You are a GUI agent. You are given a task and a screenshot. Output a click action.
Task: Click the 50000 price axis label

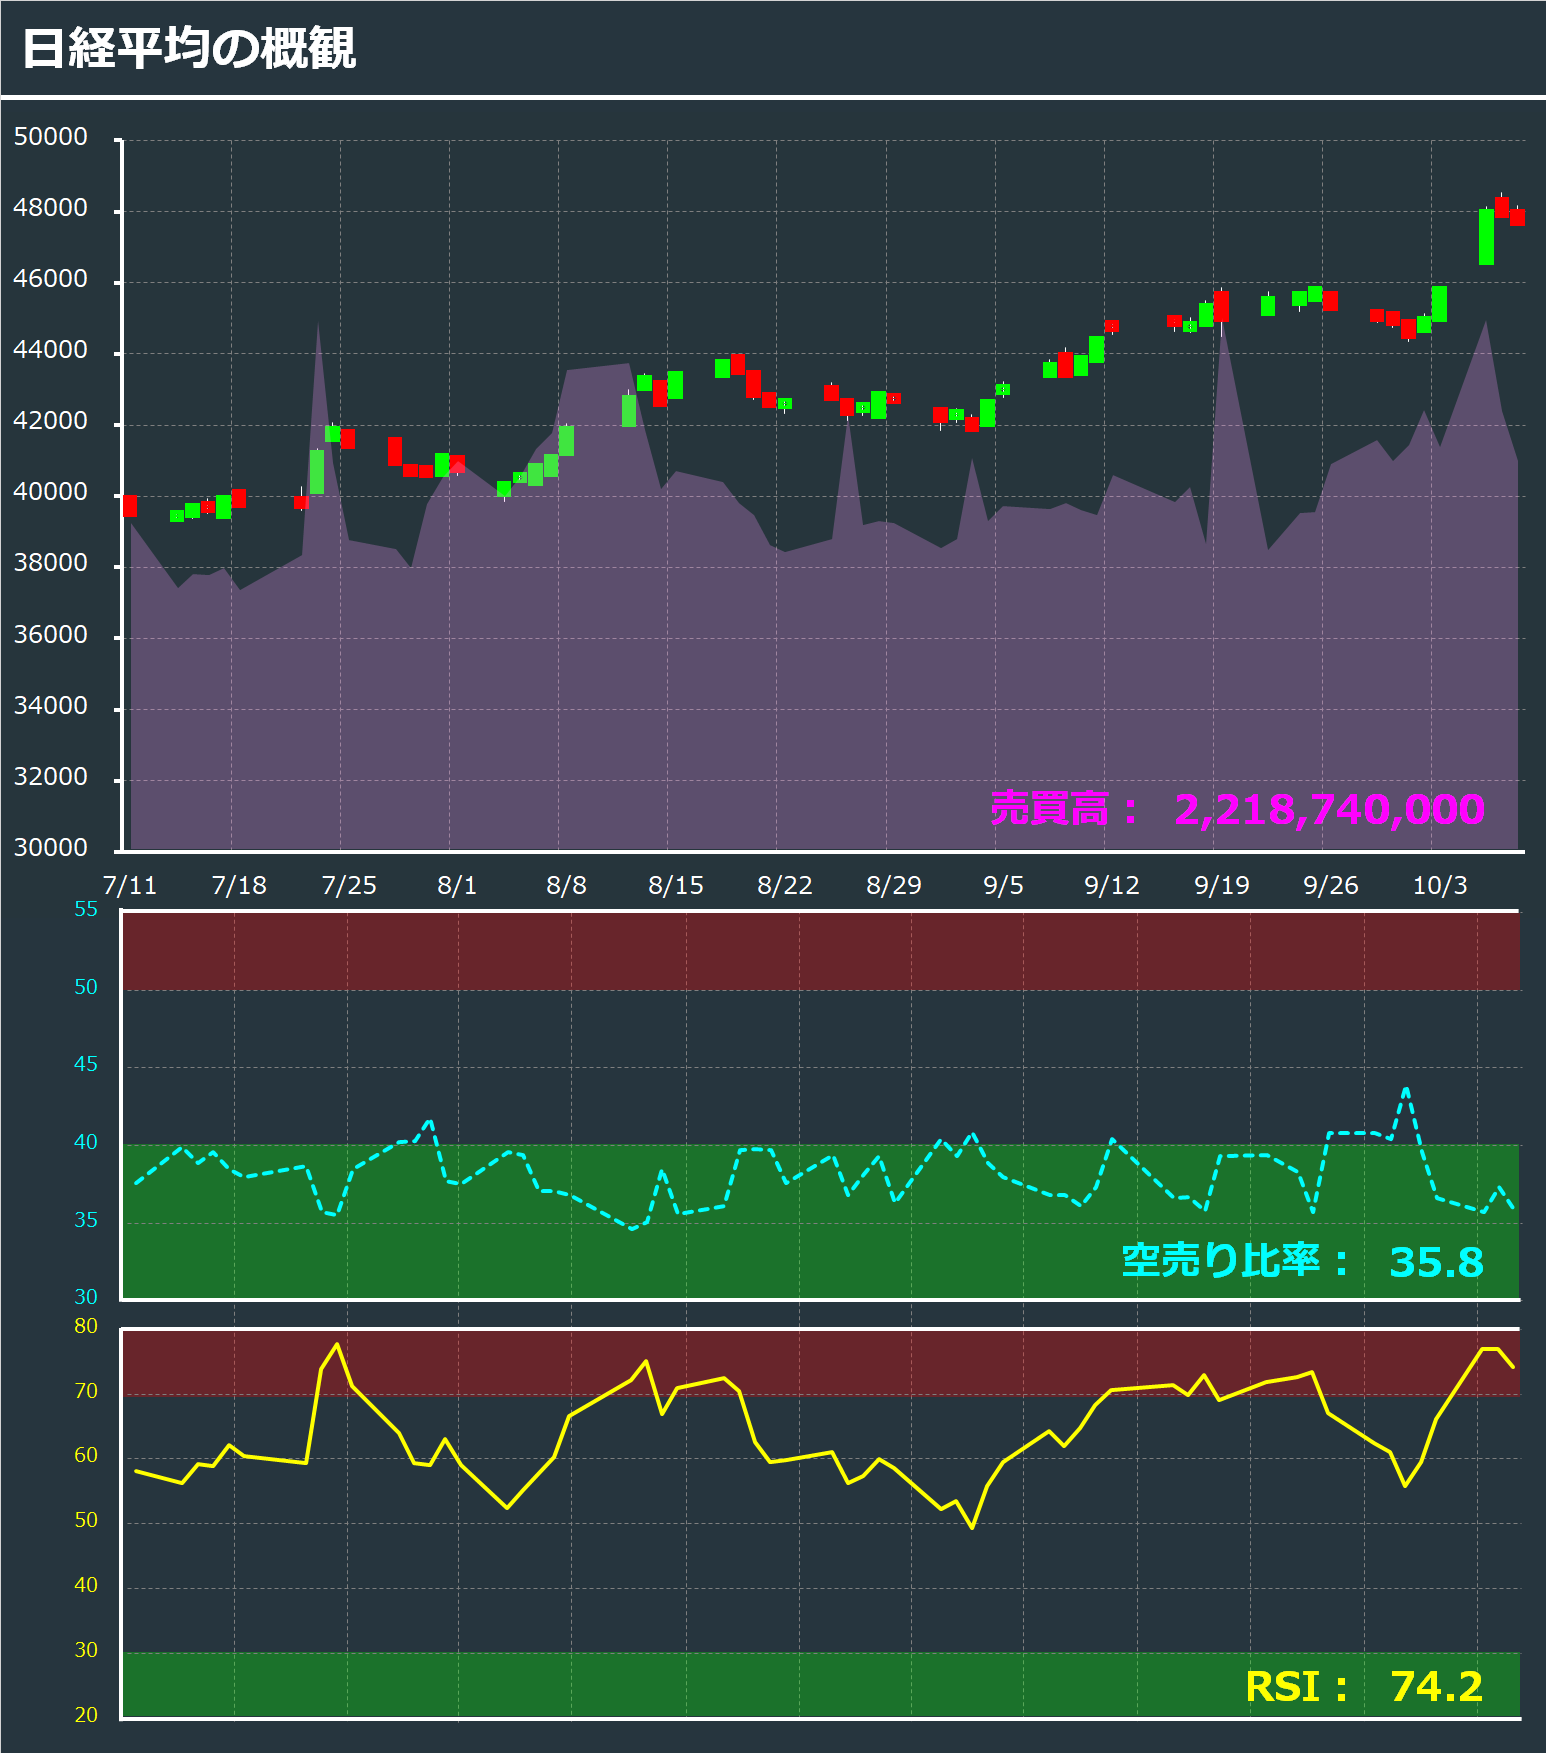tap(51, 137)
